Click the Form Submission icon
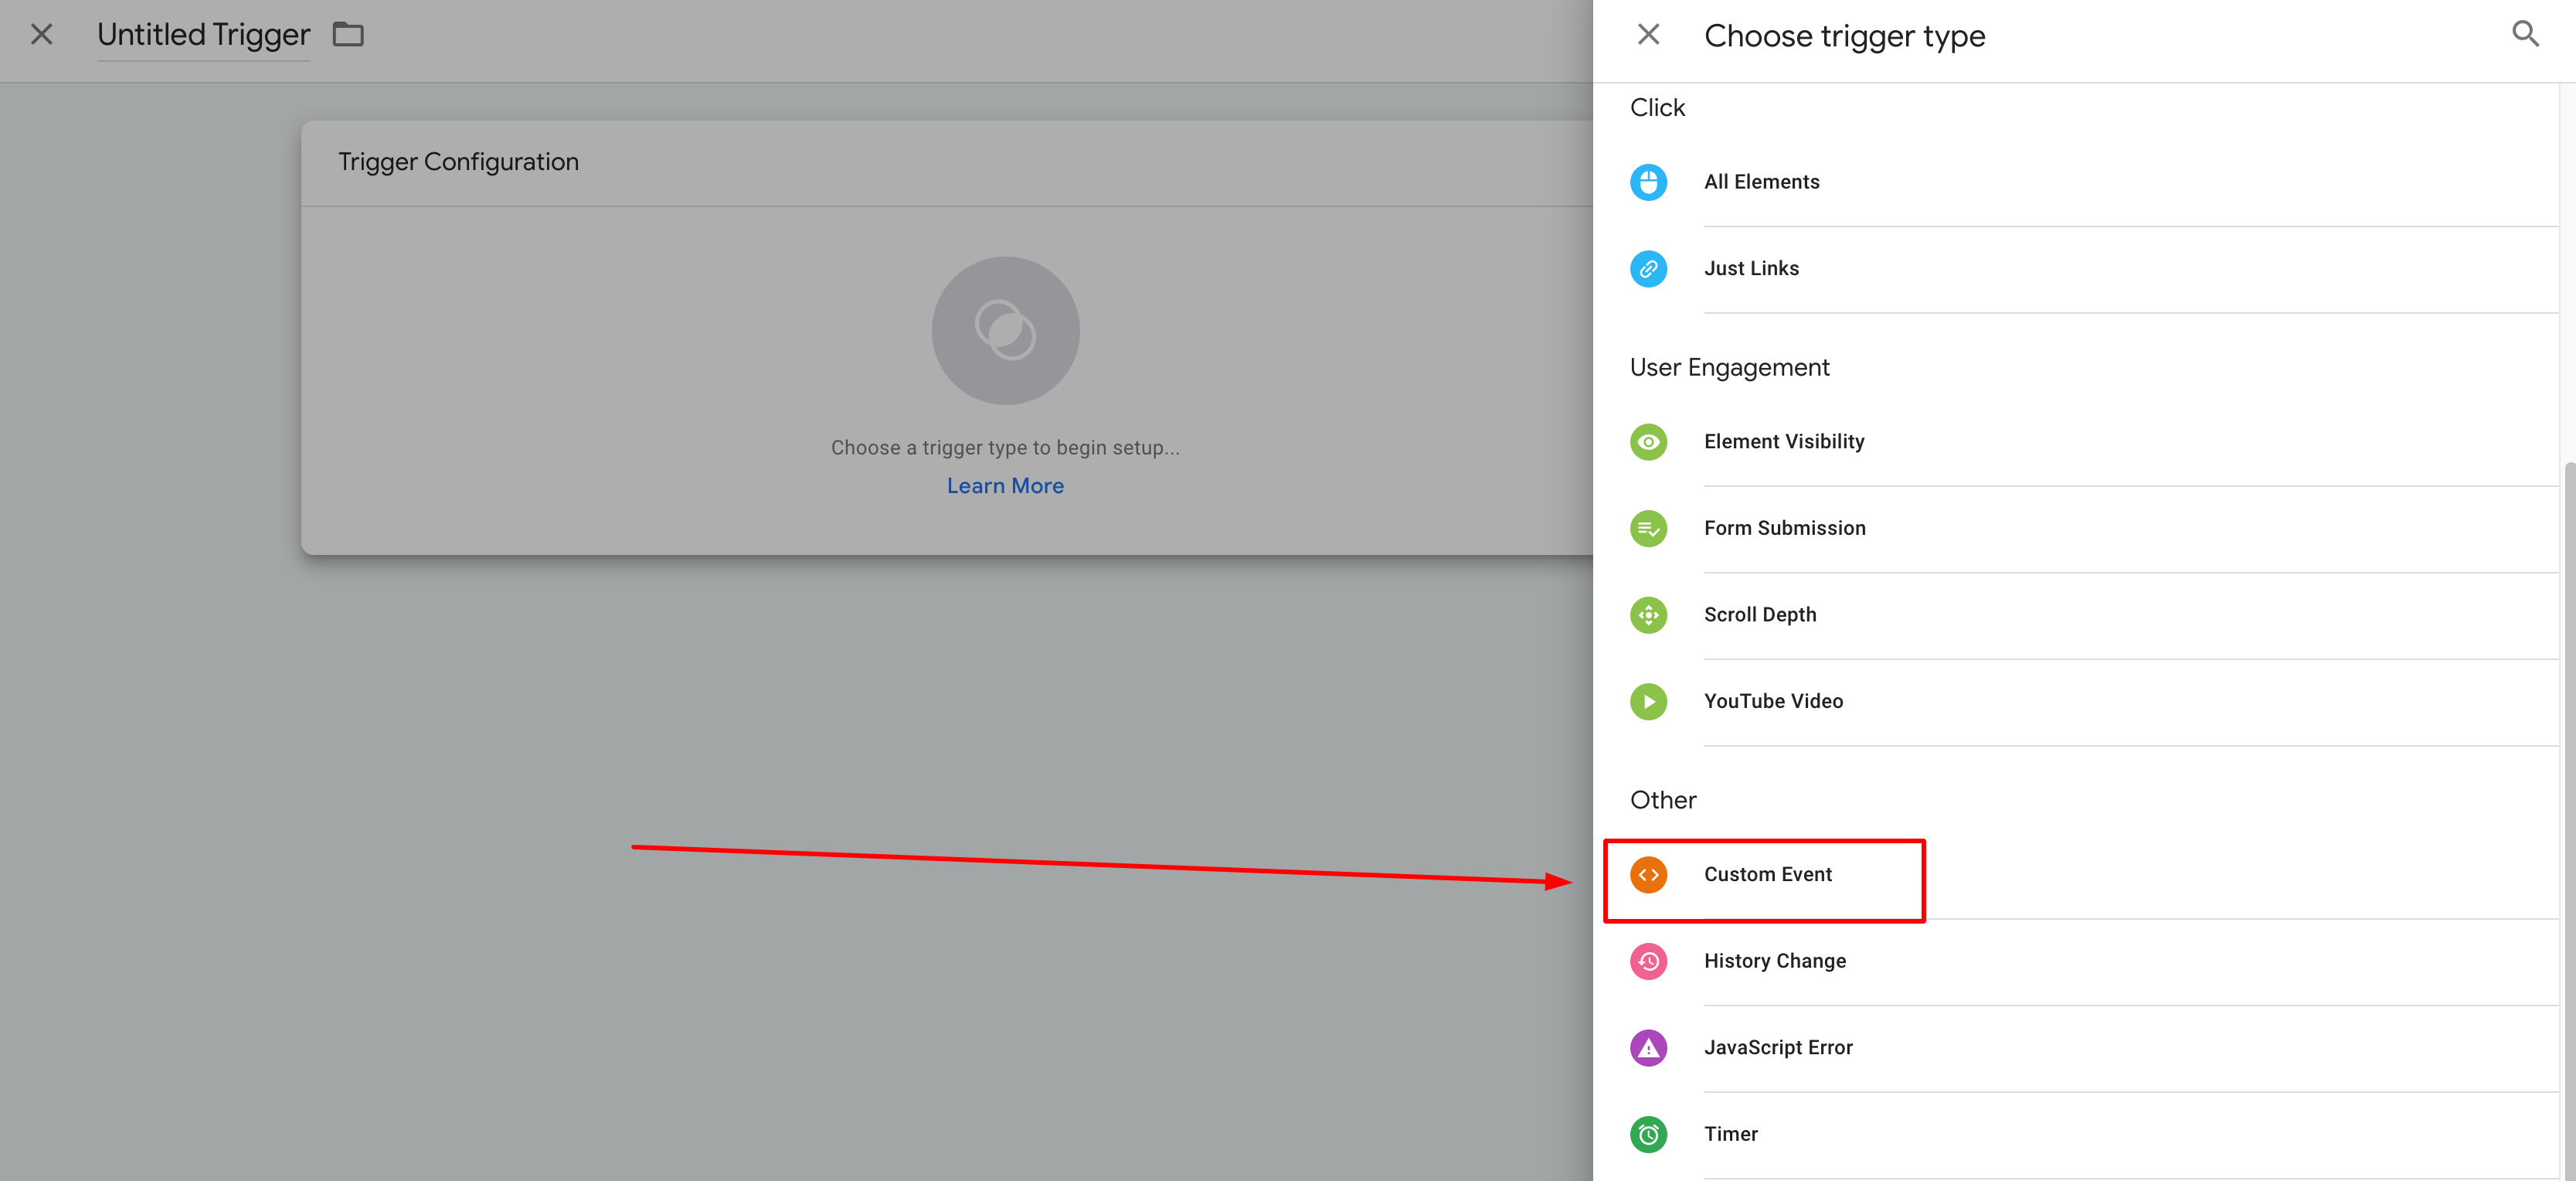This screenshot has height=1181, width=2576. click(x=1648, y=528)
